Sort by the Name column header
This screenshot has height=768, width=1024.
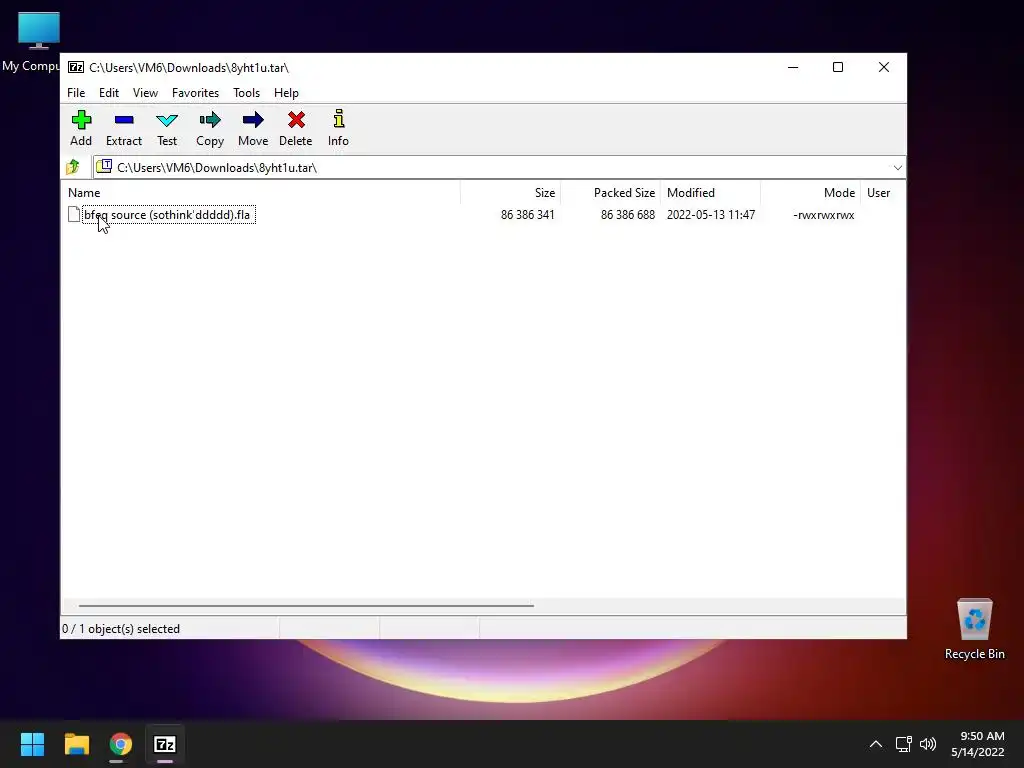261,193
